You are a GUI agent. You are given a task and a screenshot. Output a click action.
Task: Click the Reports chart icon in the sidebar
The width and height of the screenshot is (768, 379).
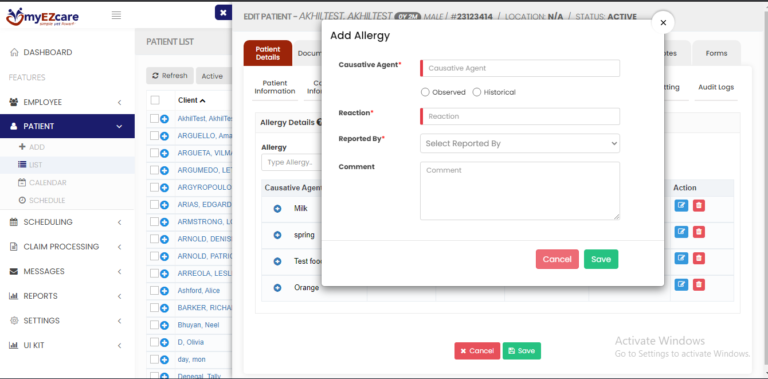click(x=14, y=296)
